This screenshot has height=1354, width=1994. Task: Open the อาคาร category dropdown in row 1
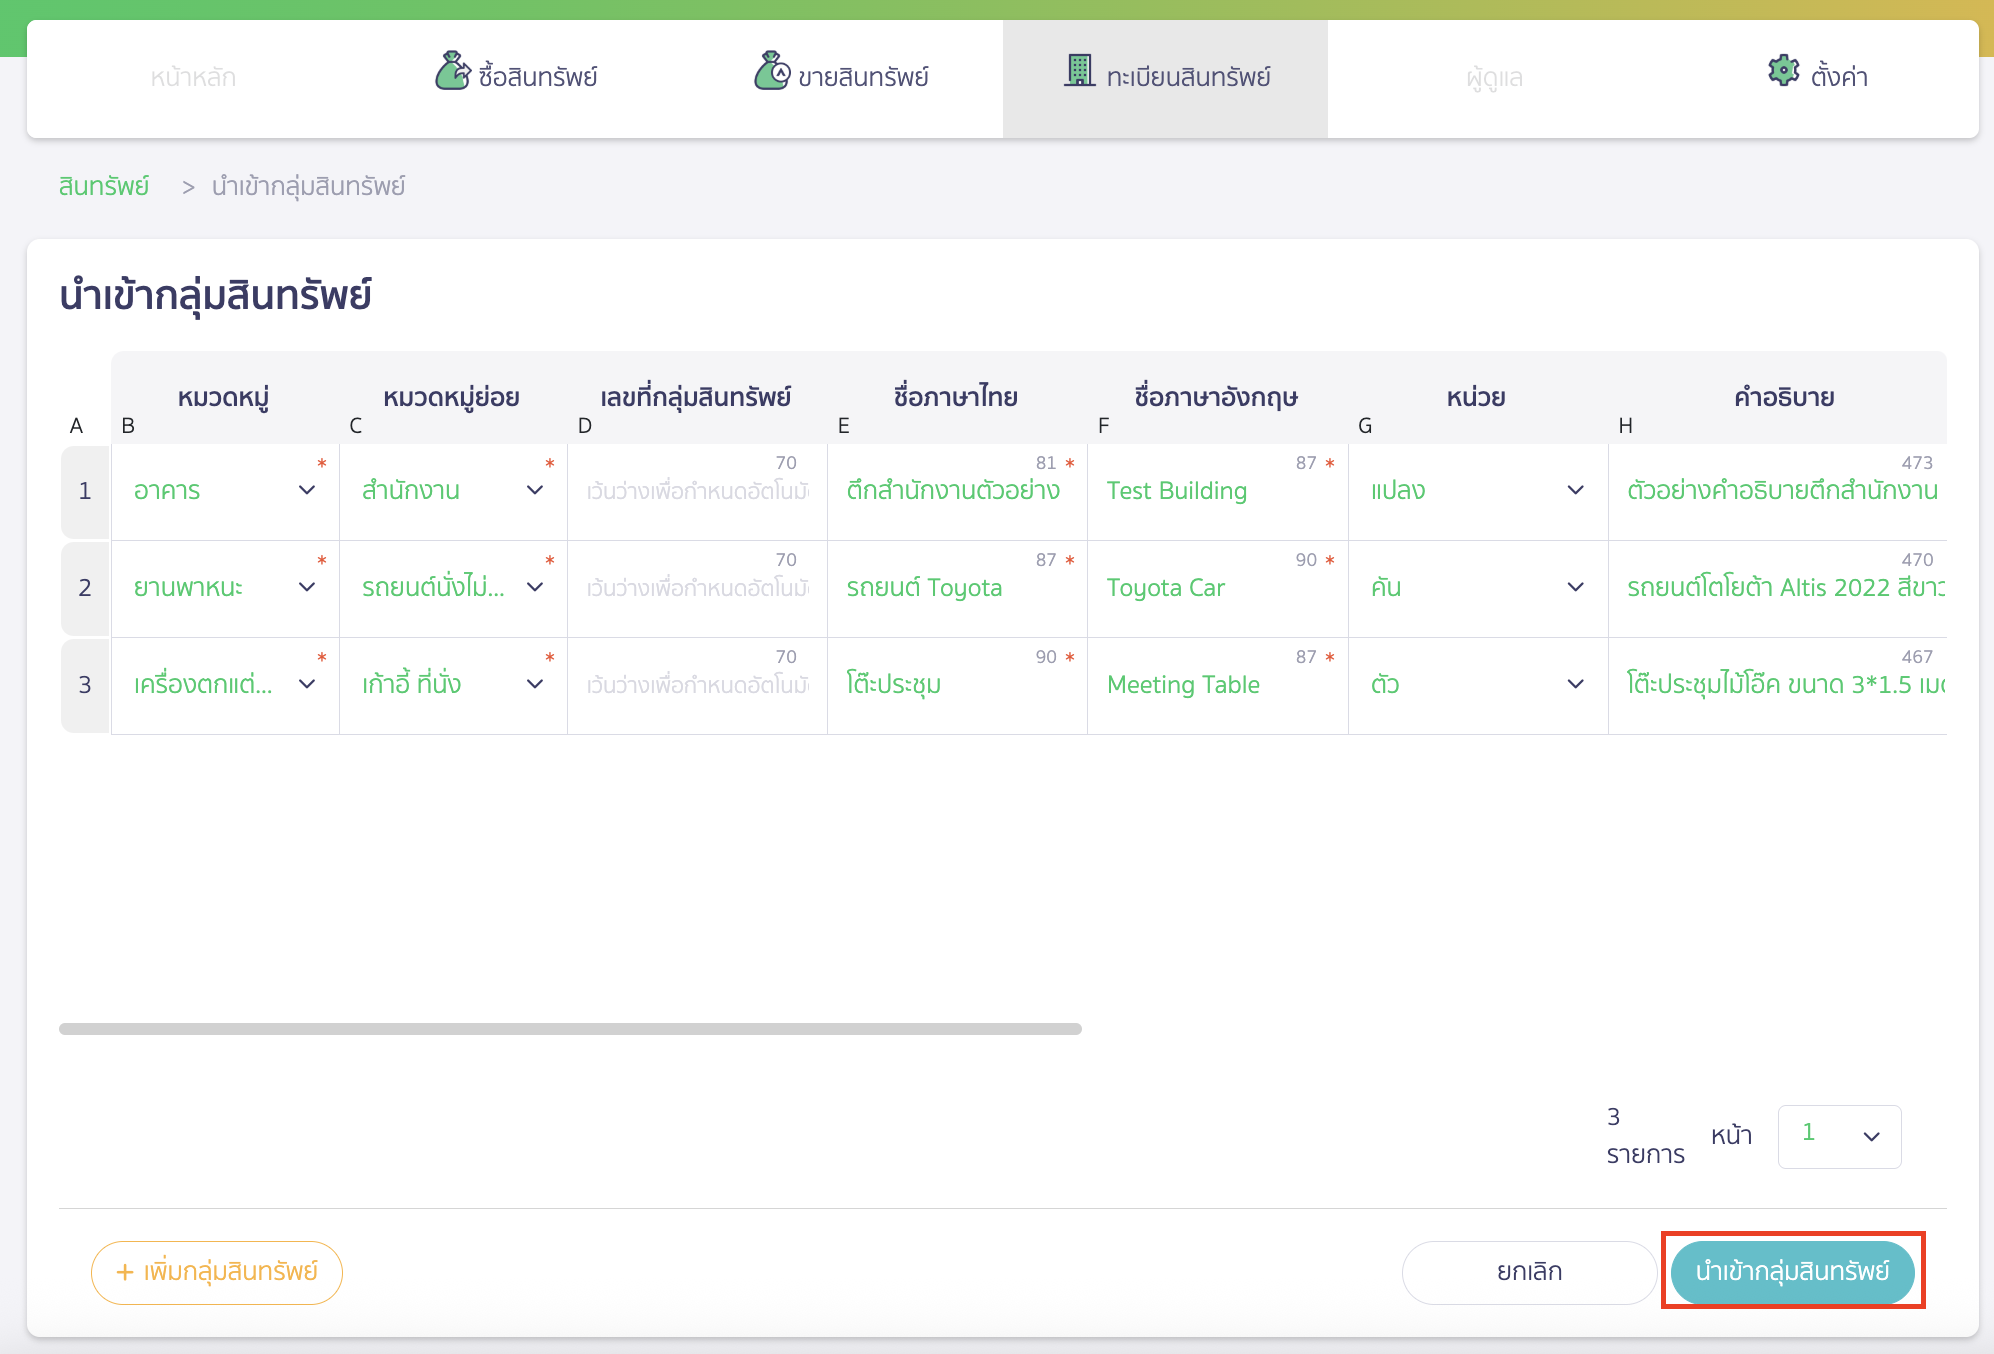coord(307,491)
